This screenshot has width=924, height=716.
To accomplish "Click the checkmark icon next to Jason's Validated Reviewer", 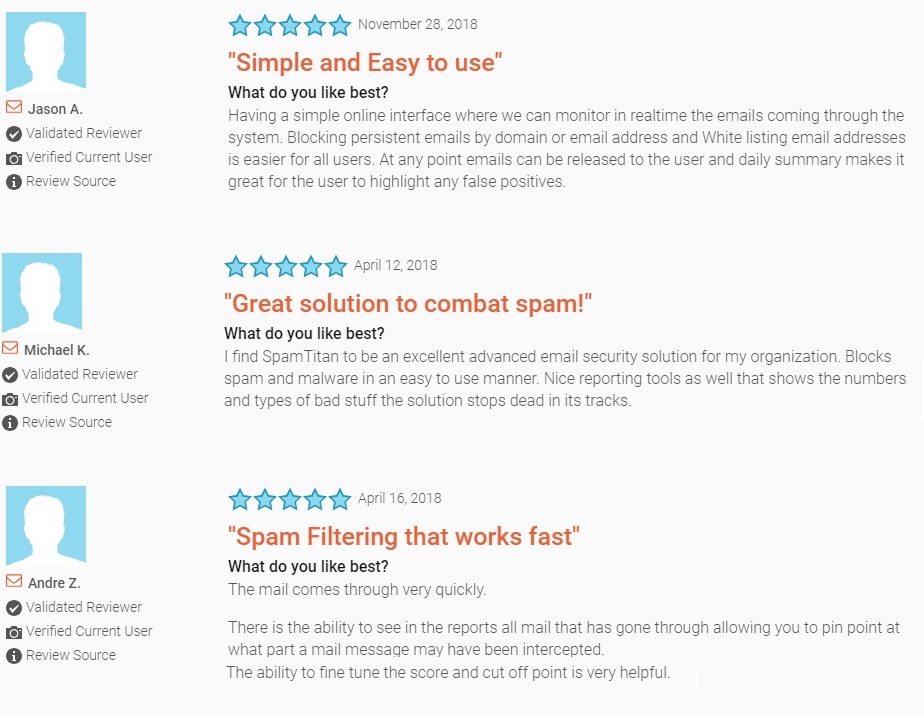I will tap(14, 133).
